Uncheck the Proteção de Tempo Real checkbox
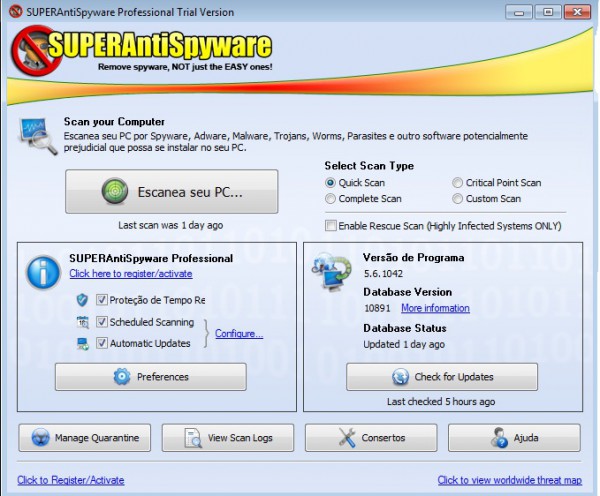The height and width of the screenshot is (496, 600). tap(101, 300)
